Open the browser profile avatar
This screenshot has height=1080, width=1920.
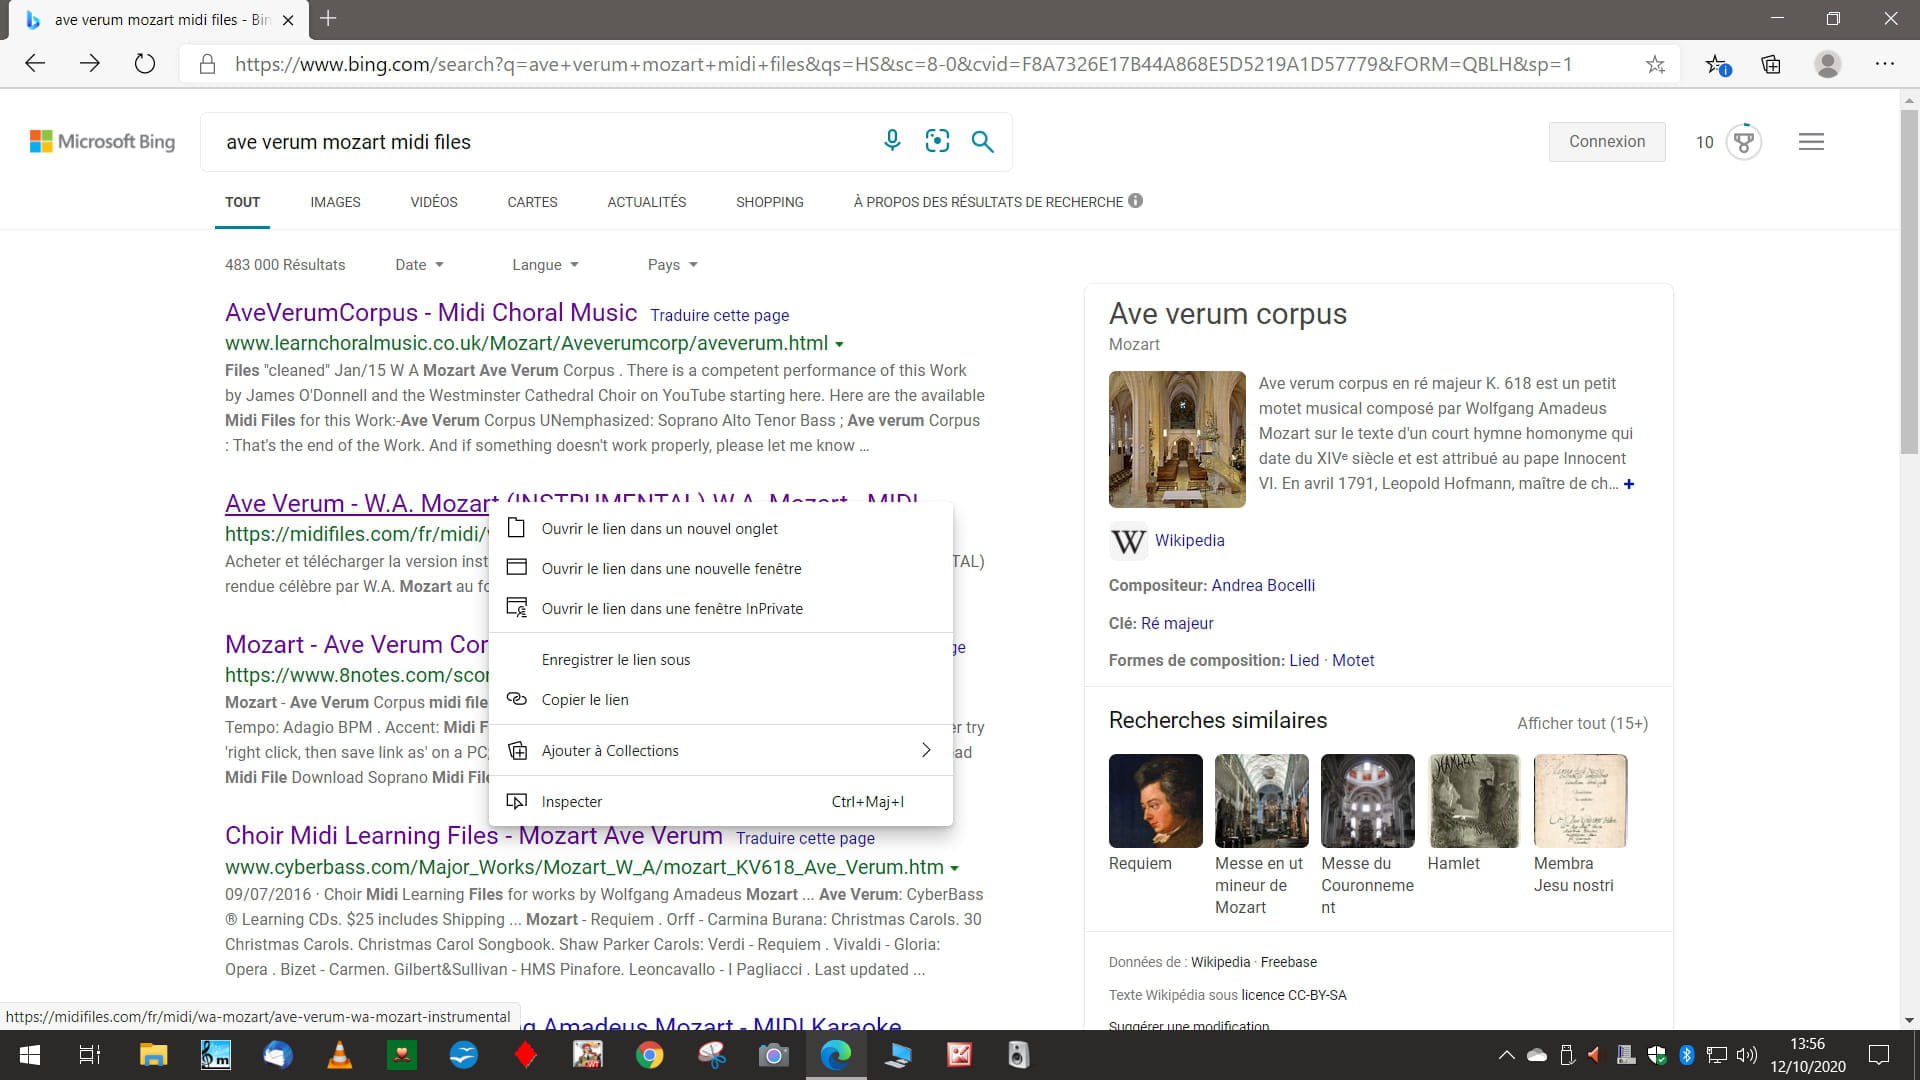tap(1828, 65)
